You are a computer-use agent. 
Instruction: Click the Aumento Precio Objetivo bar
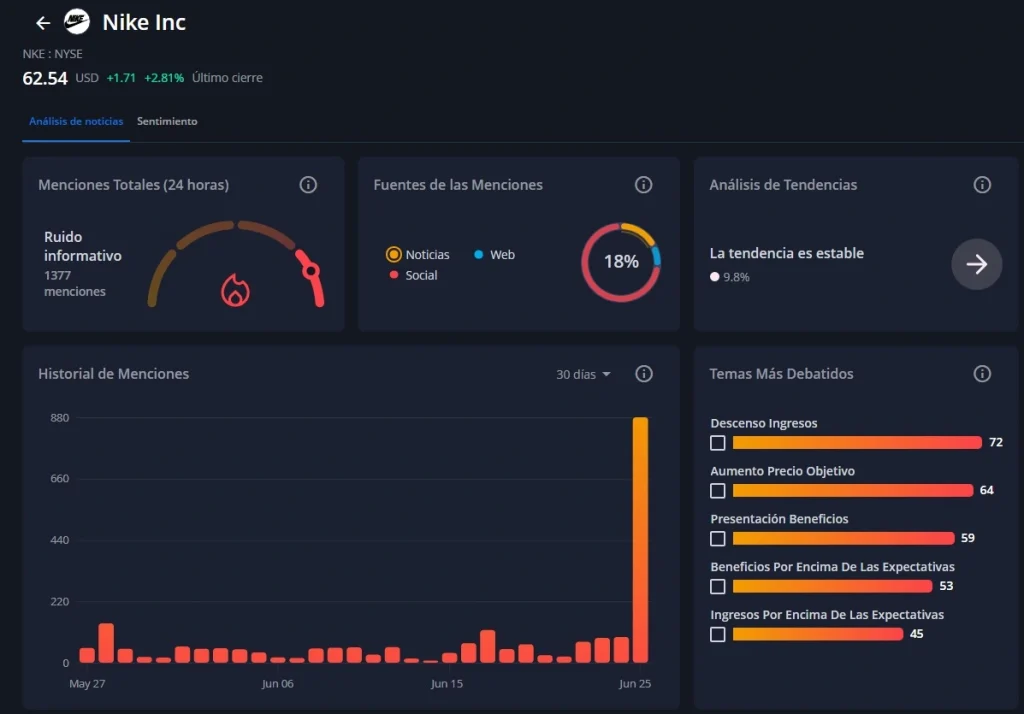pyautogui.click(x=853, y=491)
